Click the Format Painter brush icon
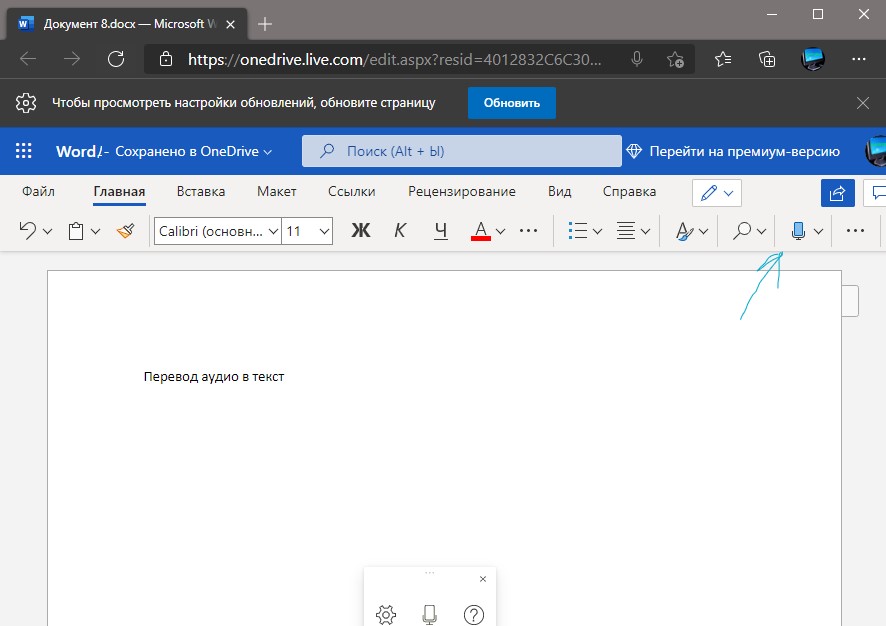Viewport: 886px width, 626px height. [x=125, y=231]
